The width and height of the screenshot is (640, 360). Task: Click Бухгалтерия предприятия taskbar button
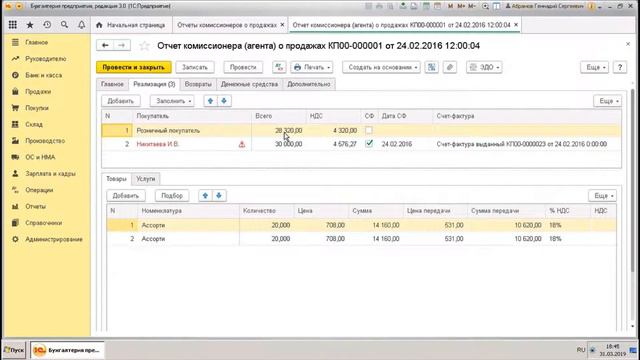point(67,350)
